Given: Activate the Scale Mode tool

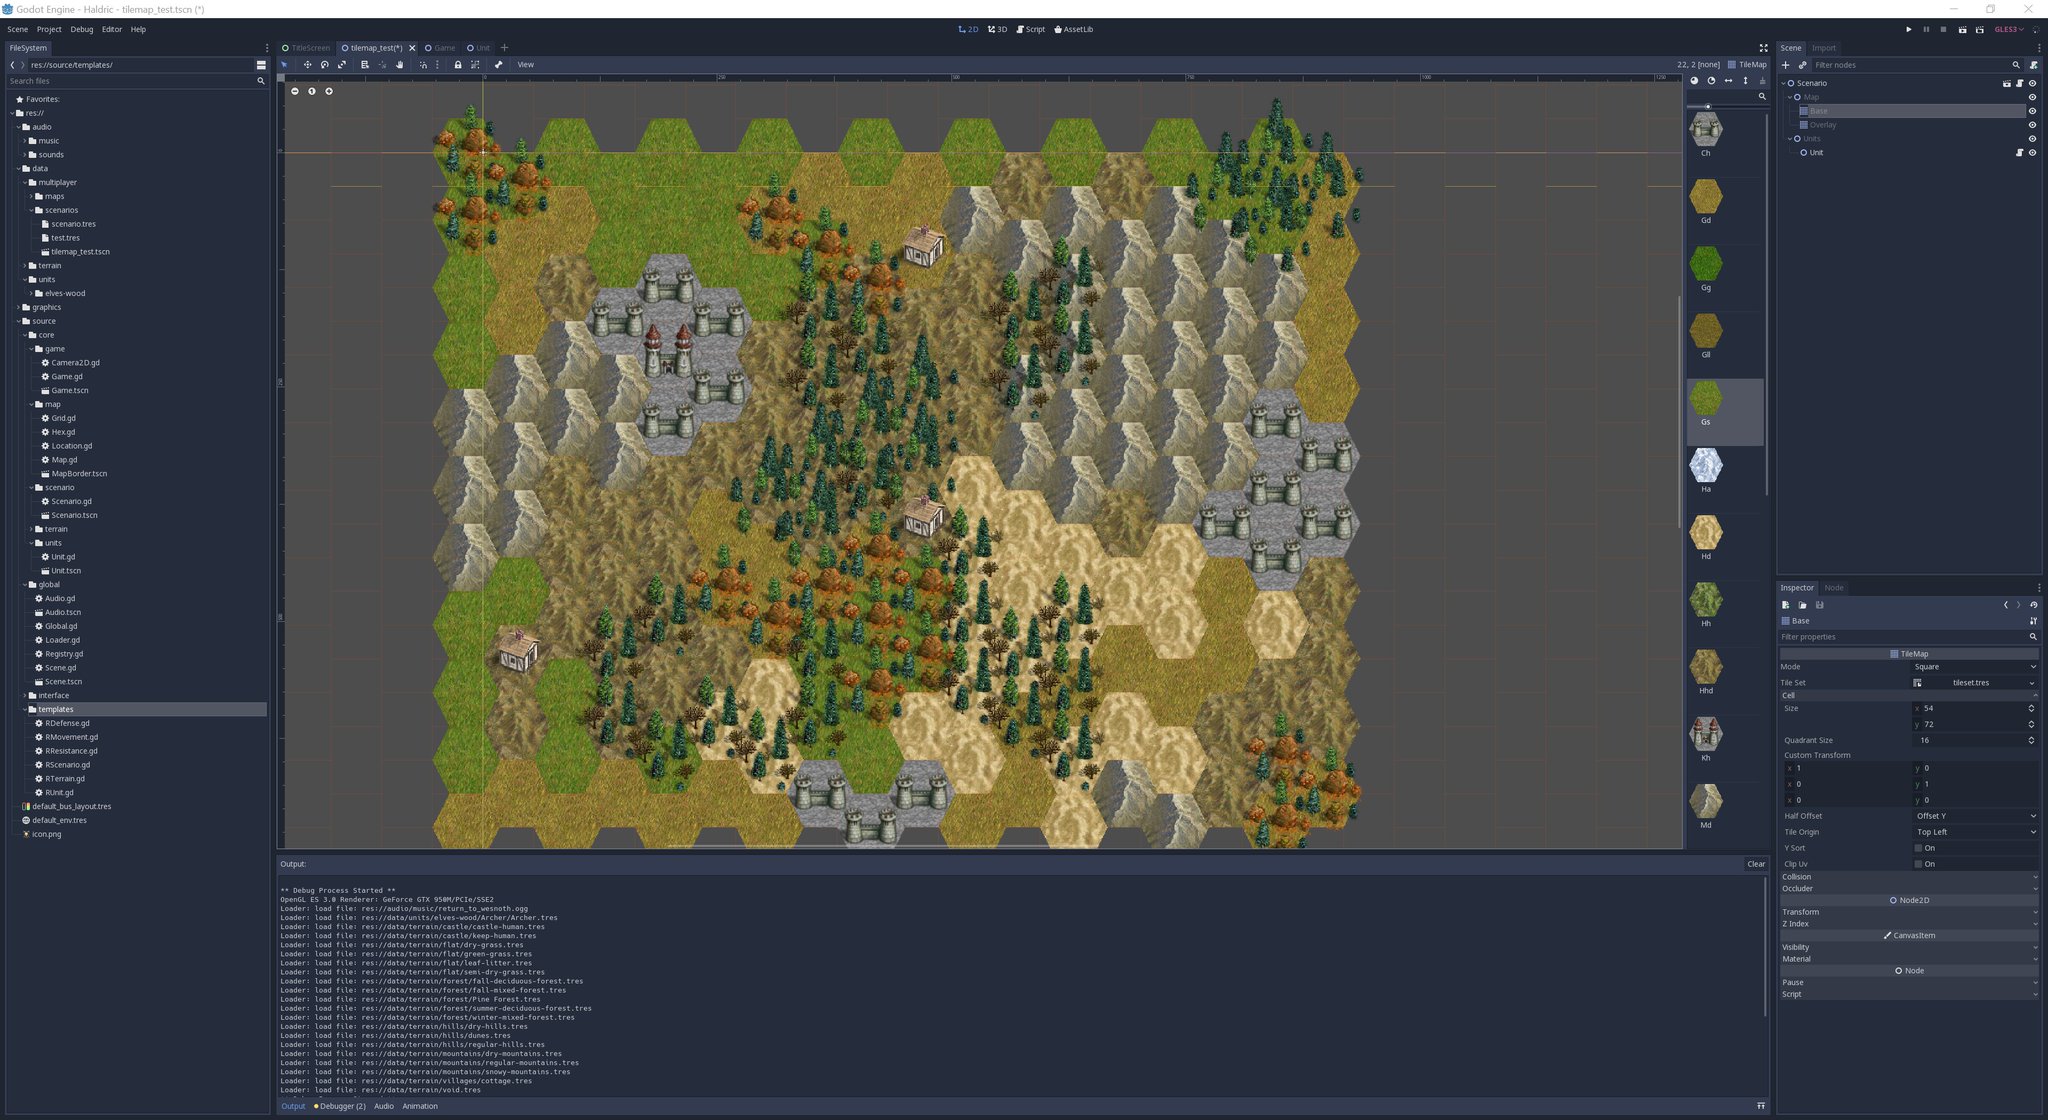Looking at the screenshot, I should click(x=342, y=64).
